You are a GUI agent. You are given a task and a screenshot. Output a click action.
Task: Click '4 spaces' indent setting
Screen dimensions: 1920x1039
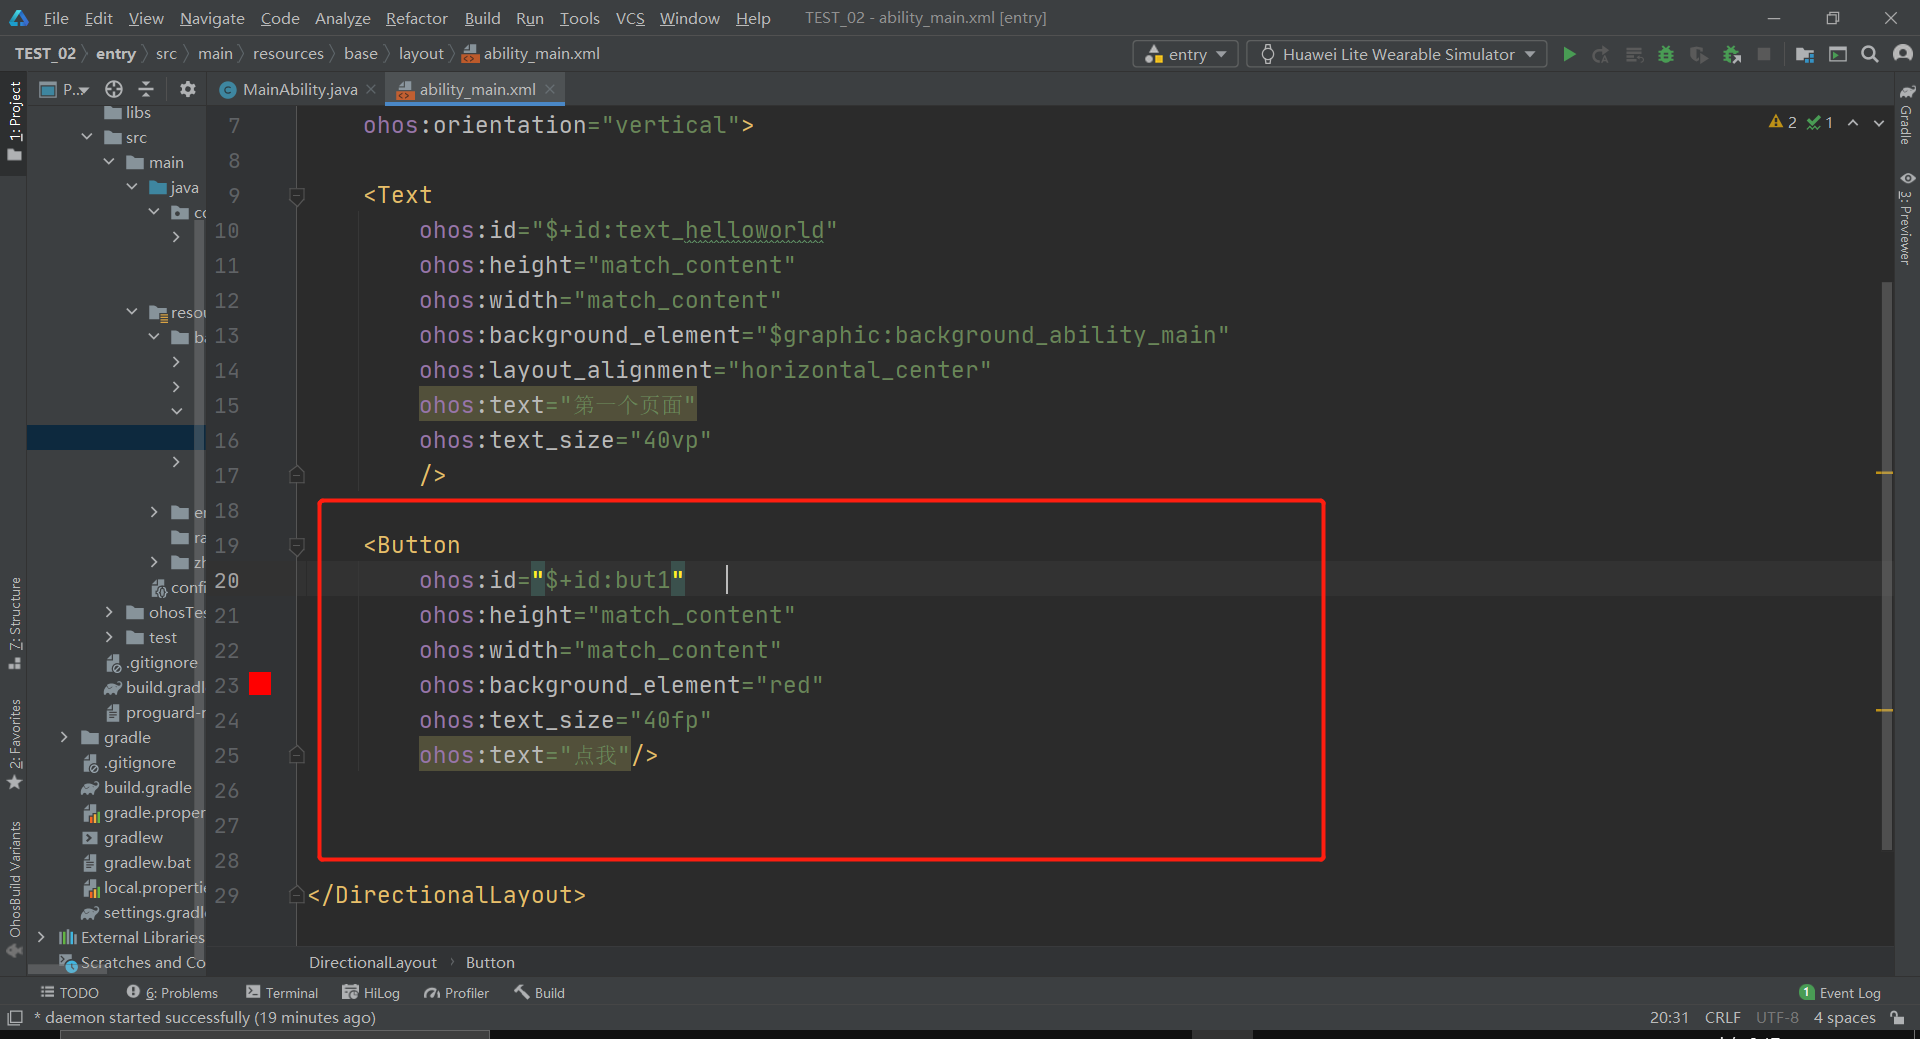coord(1845,1017)
